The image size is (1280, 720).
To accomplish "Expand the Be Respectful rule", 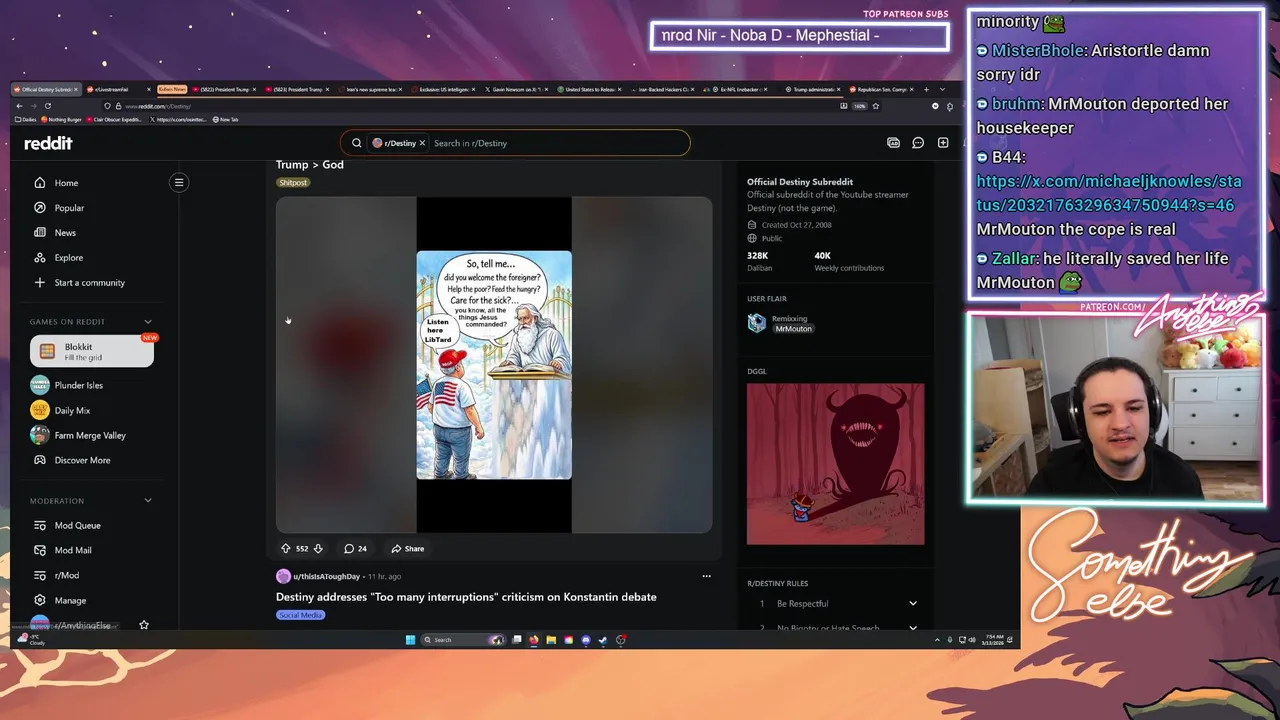I will coord(913,603).
